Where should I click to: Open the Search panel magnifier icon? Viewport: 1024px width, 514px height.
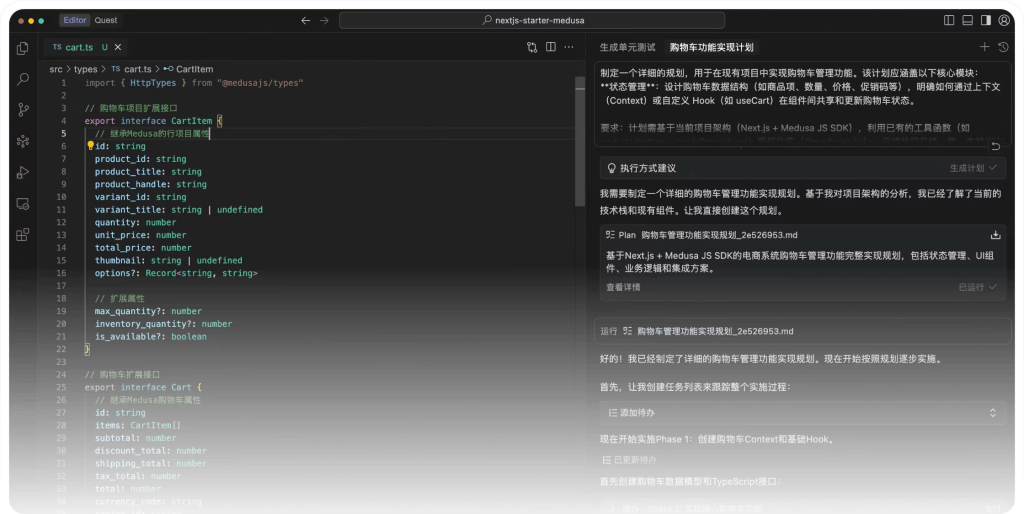tap(22, 79)
